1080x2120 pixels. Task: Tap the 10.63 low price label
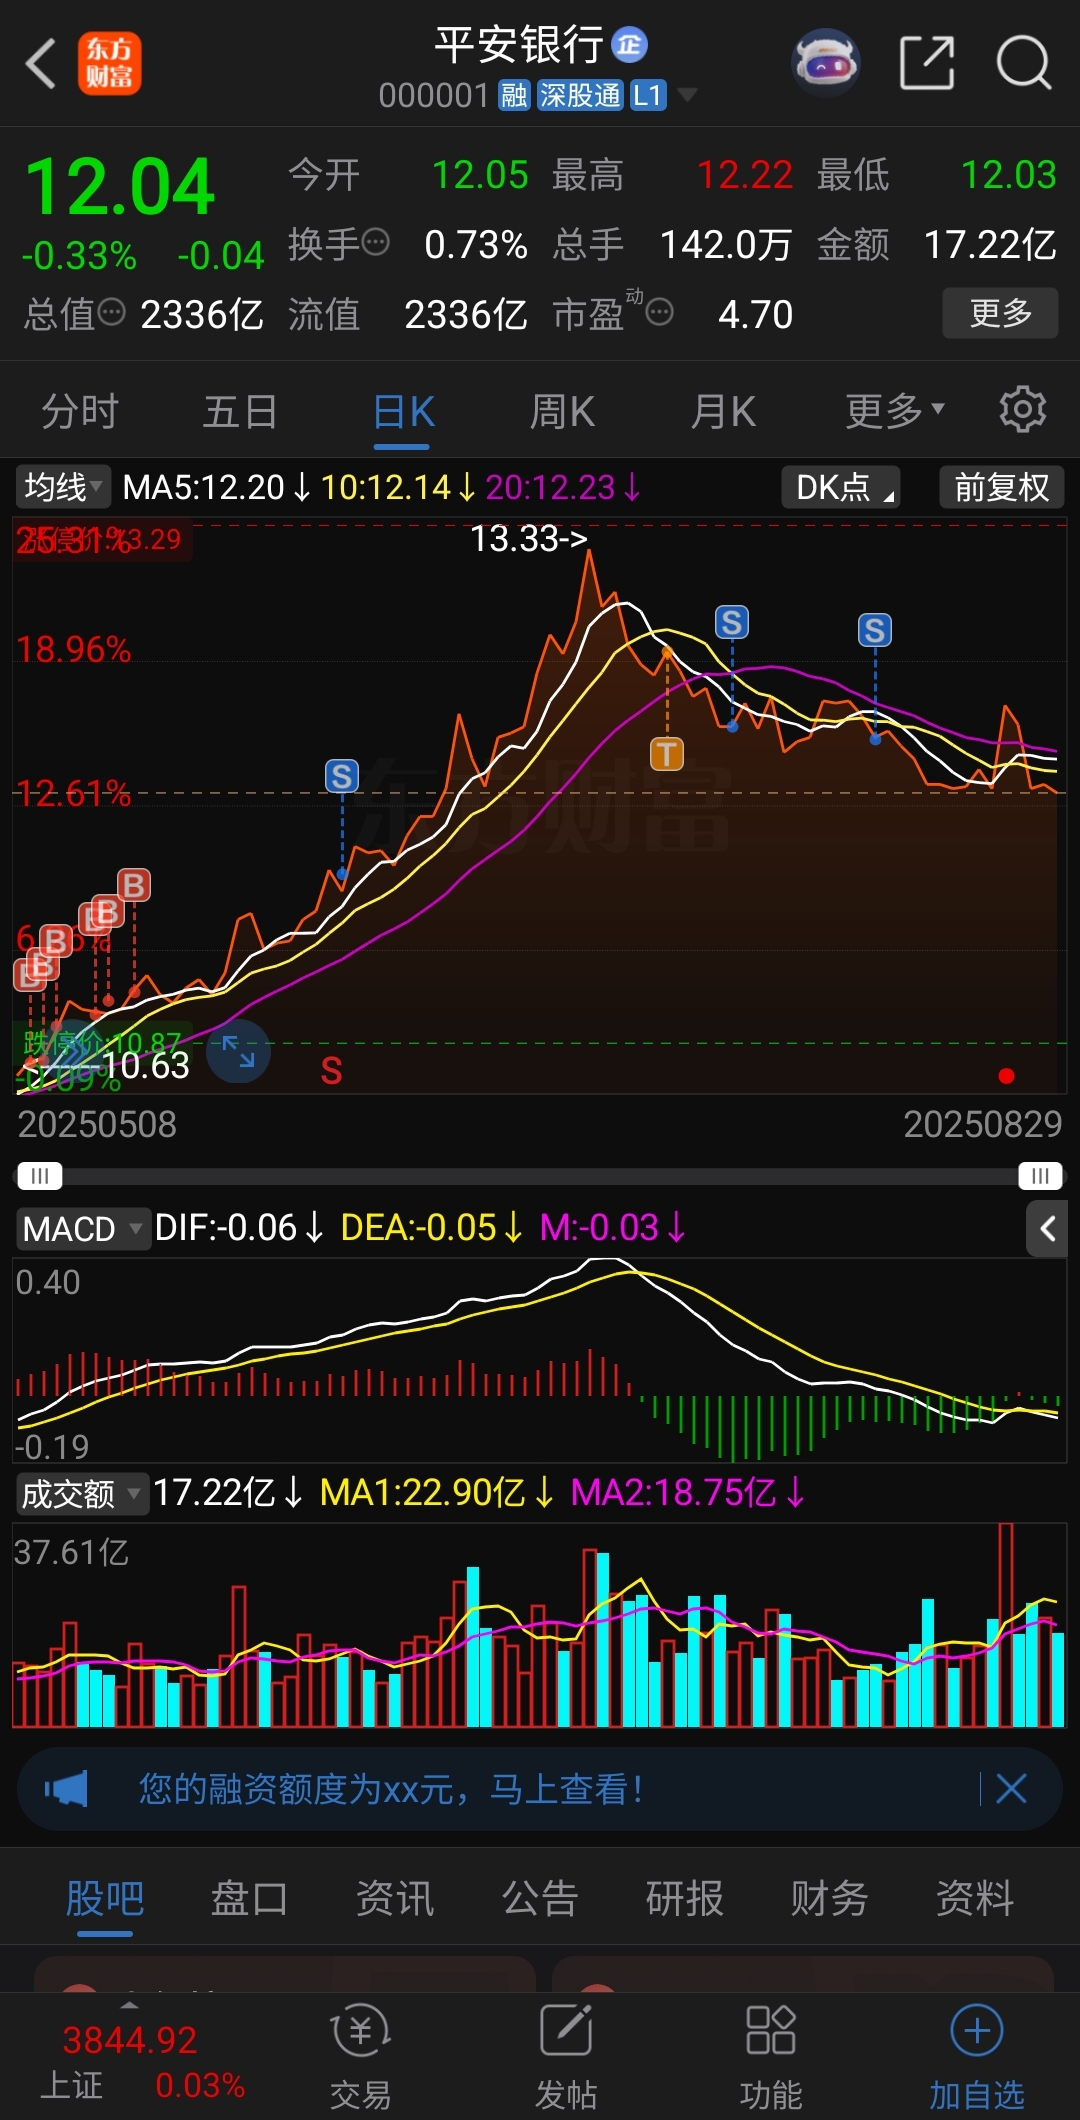tap(146, 1066)
